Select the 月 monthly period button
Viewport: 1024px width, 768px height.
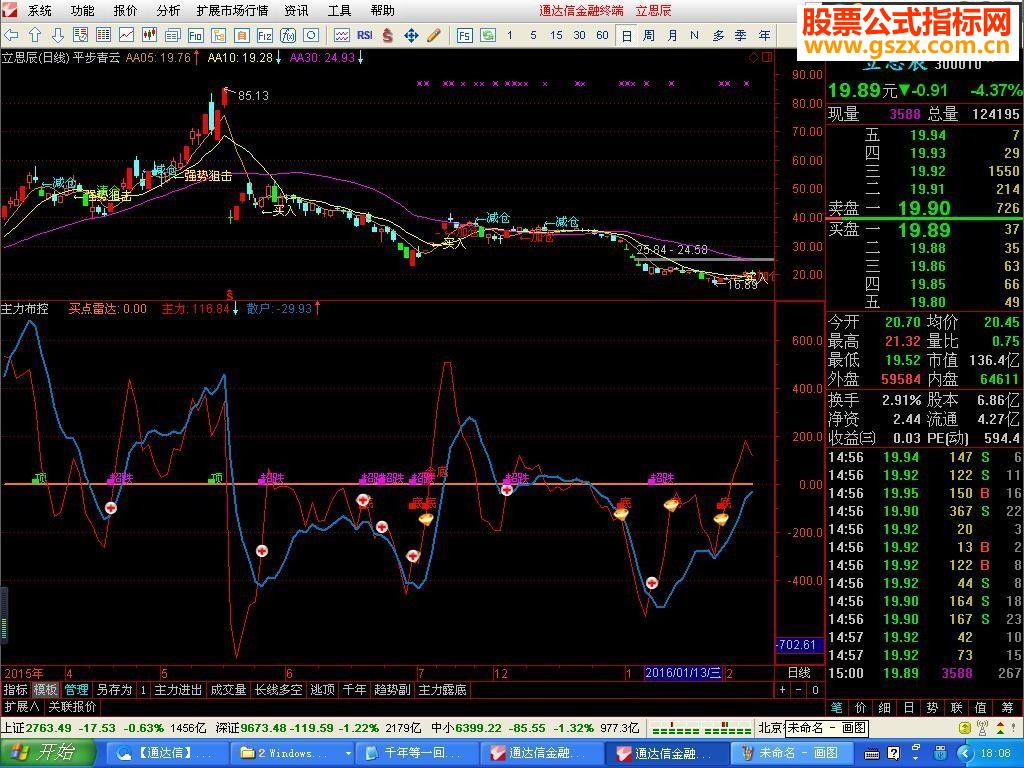pos(672,35)
